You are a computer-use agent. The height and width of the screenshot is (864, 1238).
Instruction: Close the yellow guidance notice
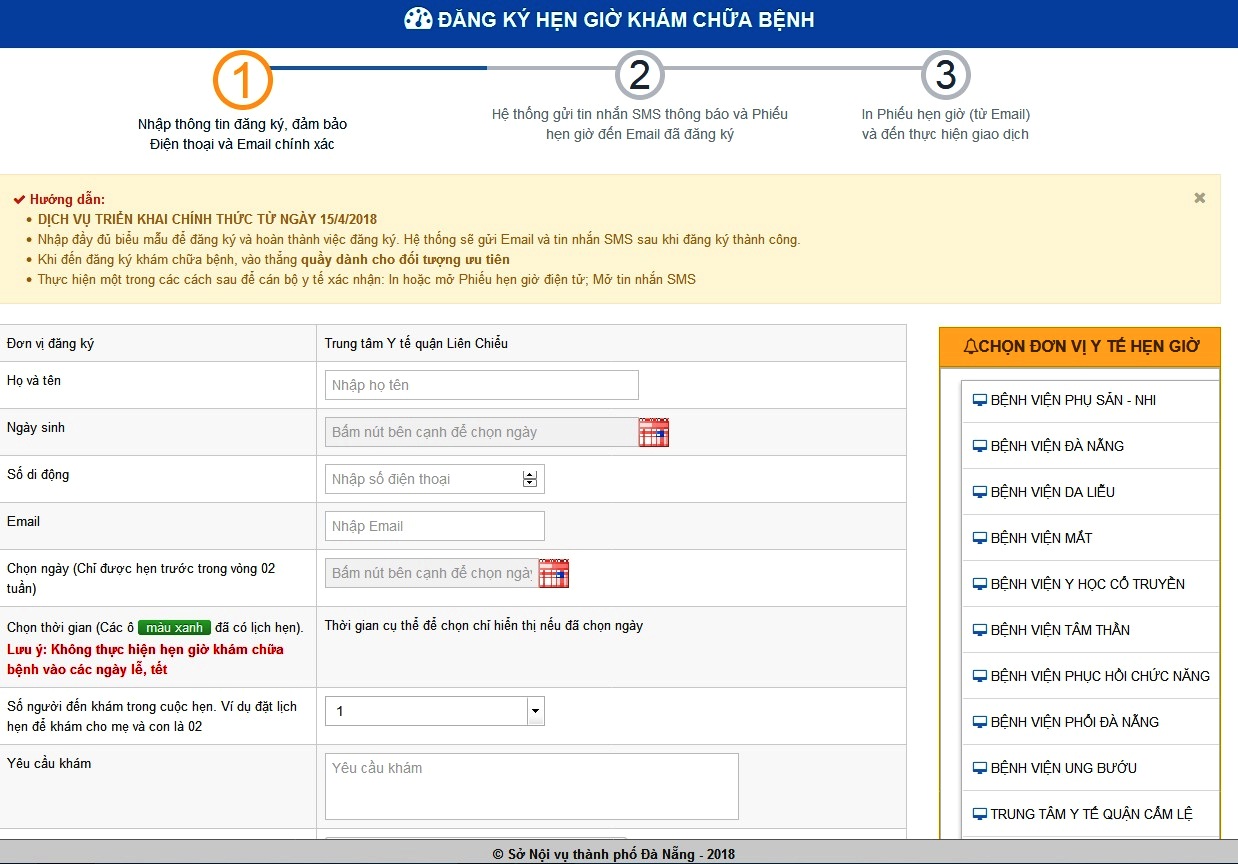1200,198
